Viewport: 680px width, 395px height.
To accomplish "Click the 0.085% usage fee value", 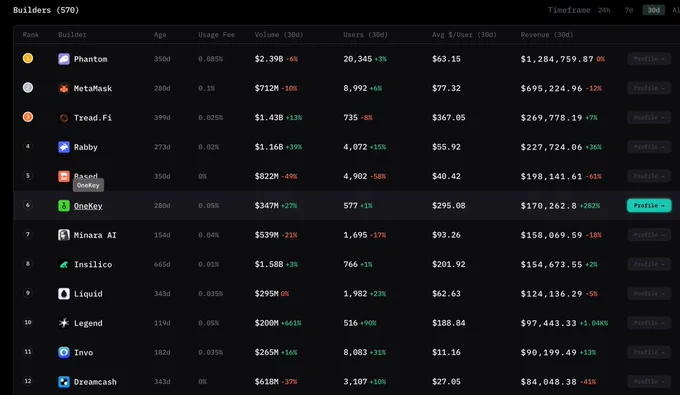I will 210,59.
